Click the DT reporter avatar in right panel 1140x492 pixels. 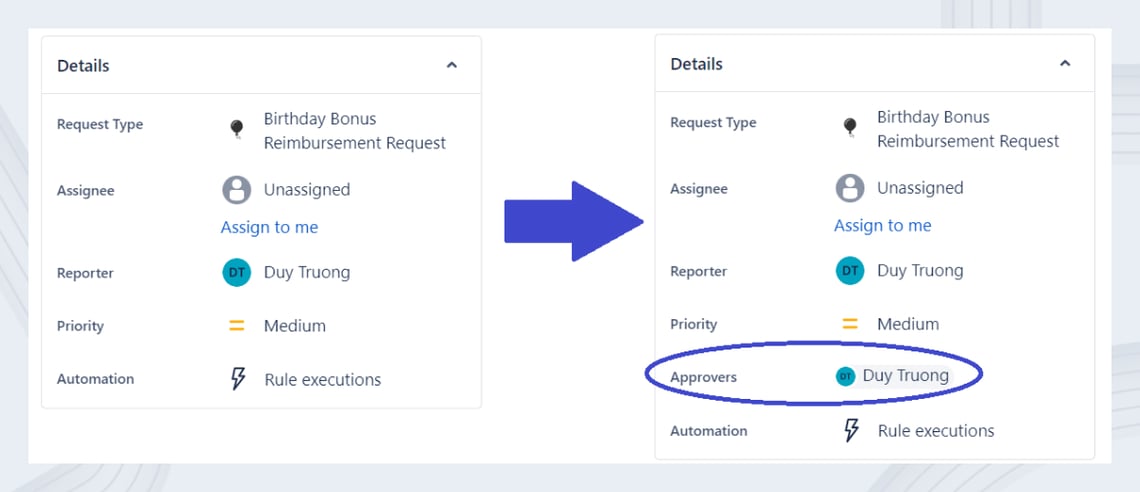pyautogui.click(x=850, y=271)
